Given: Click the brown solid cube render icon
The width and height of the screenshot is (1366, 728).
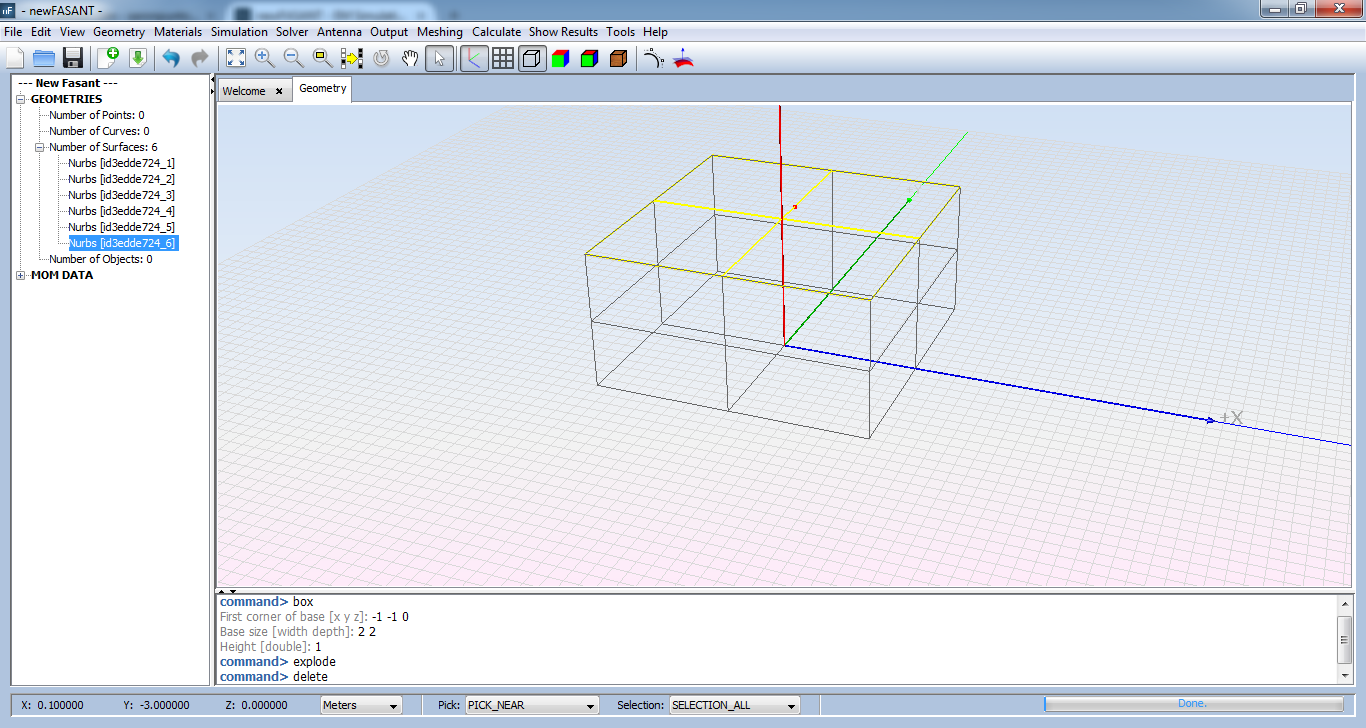Looking at the screenshot, I should coord(618,58).
